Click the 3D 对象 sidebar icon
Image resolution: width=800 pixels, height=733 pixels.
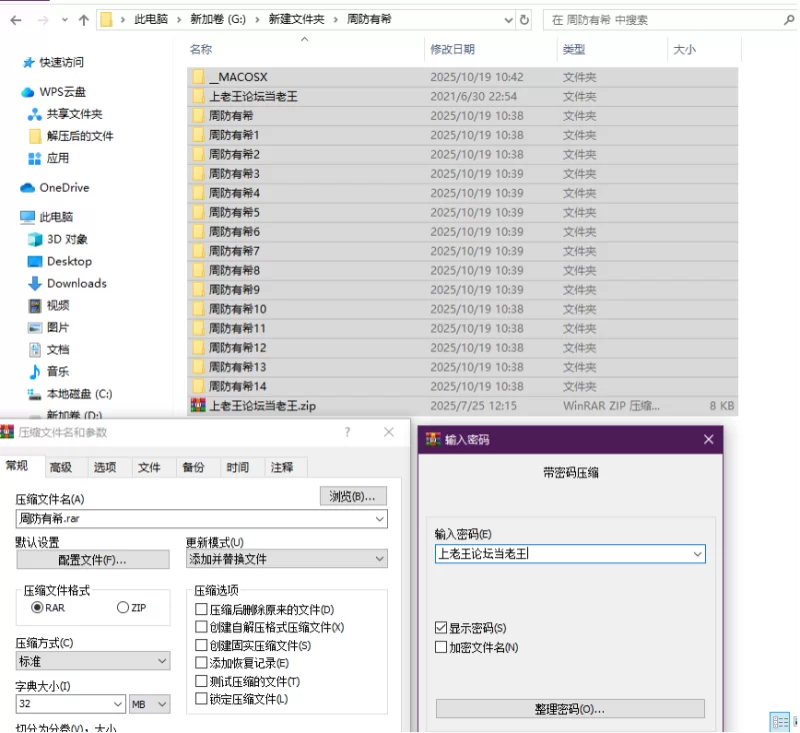pos(35,239)
